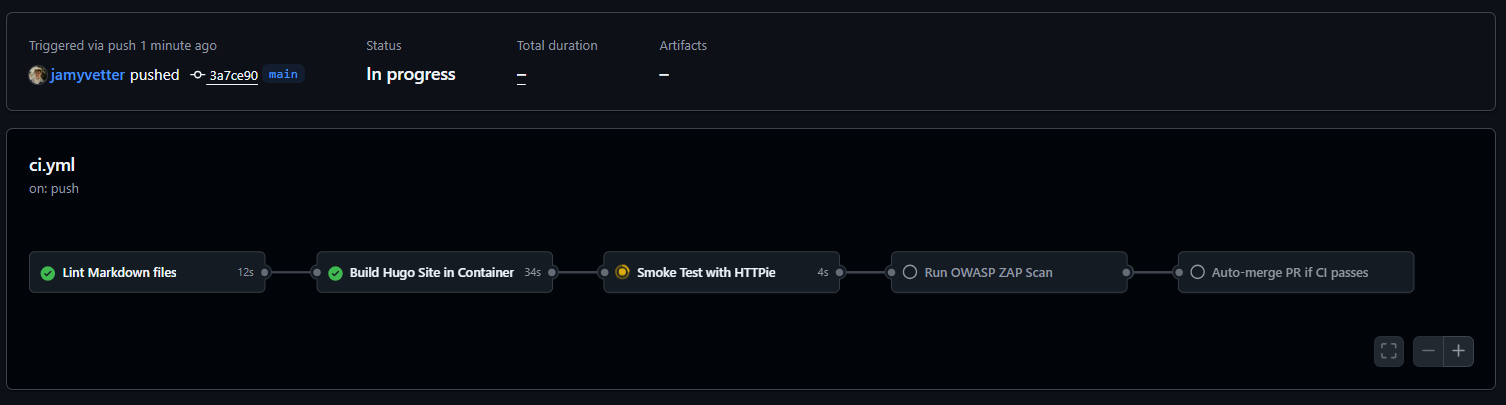
Task: Zoom in the workflow graph
Action: pyautogui.click(x=1459, y=351)
